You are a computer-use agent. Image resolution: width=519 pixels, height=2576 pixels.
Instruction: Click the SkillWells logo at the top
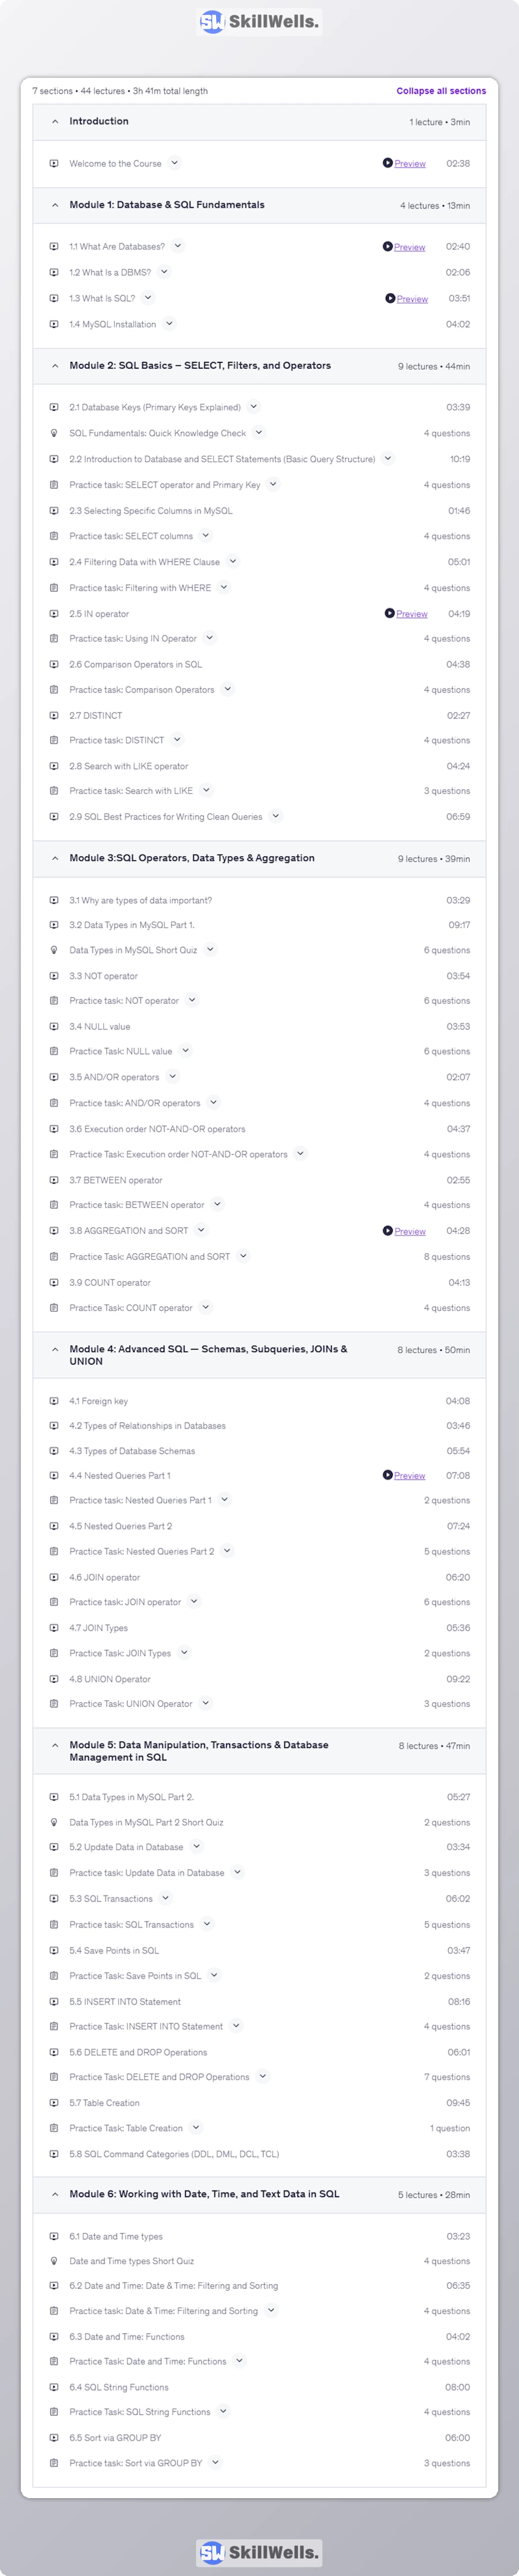pos(259,21)
